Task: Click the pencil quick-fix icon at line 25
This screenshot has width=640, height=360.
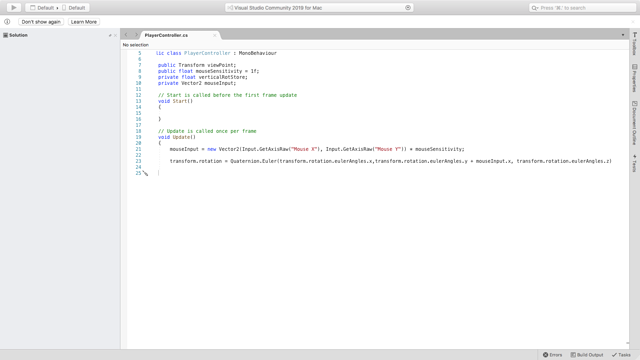Action: 145,173
